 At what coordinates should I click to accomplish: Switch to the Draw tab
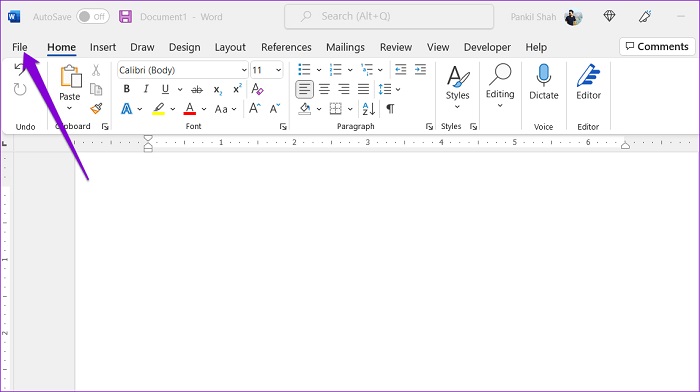142,47
